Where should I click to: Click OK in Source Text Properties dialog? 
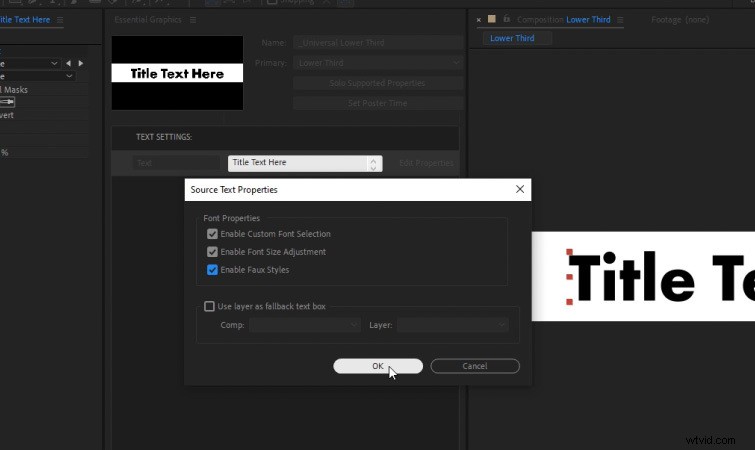(378, 366)
